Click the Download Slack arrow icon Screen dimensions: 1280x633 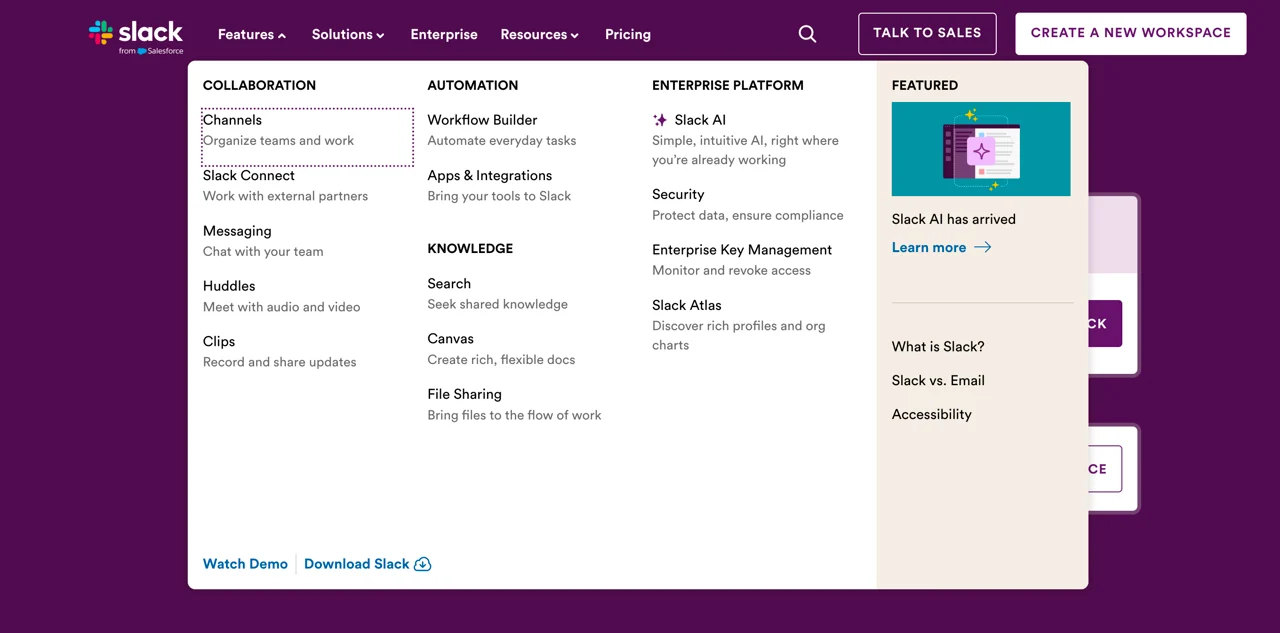click(423, 564)
